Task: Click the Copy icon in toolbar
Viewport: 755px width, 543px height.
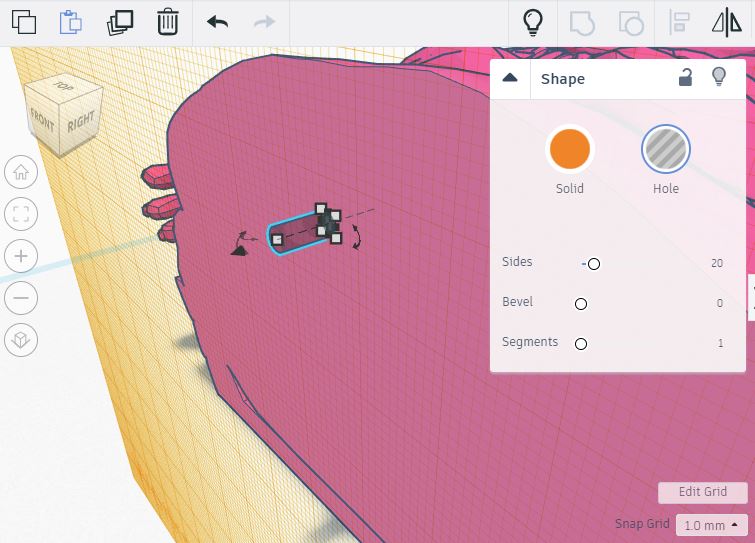Action: click(24, 22)
